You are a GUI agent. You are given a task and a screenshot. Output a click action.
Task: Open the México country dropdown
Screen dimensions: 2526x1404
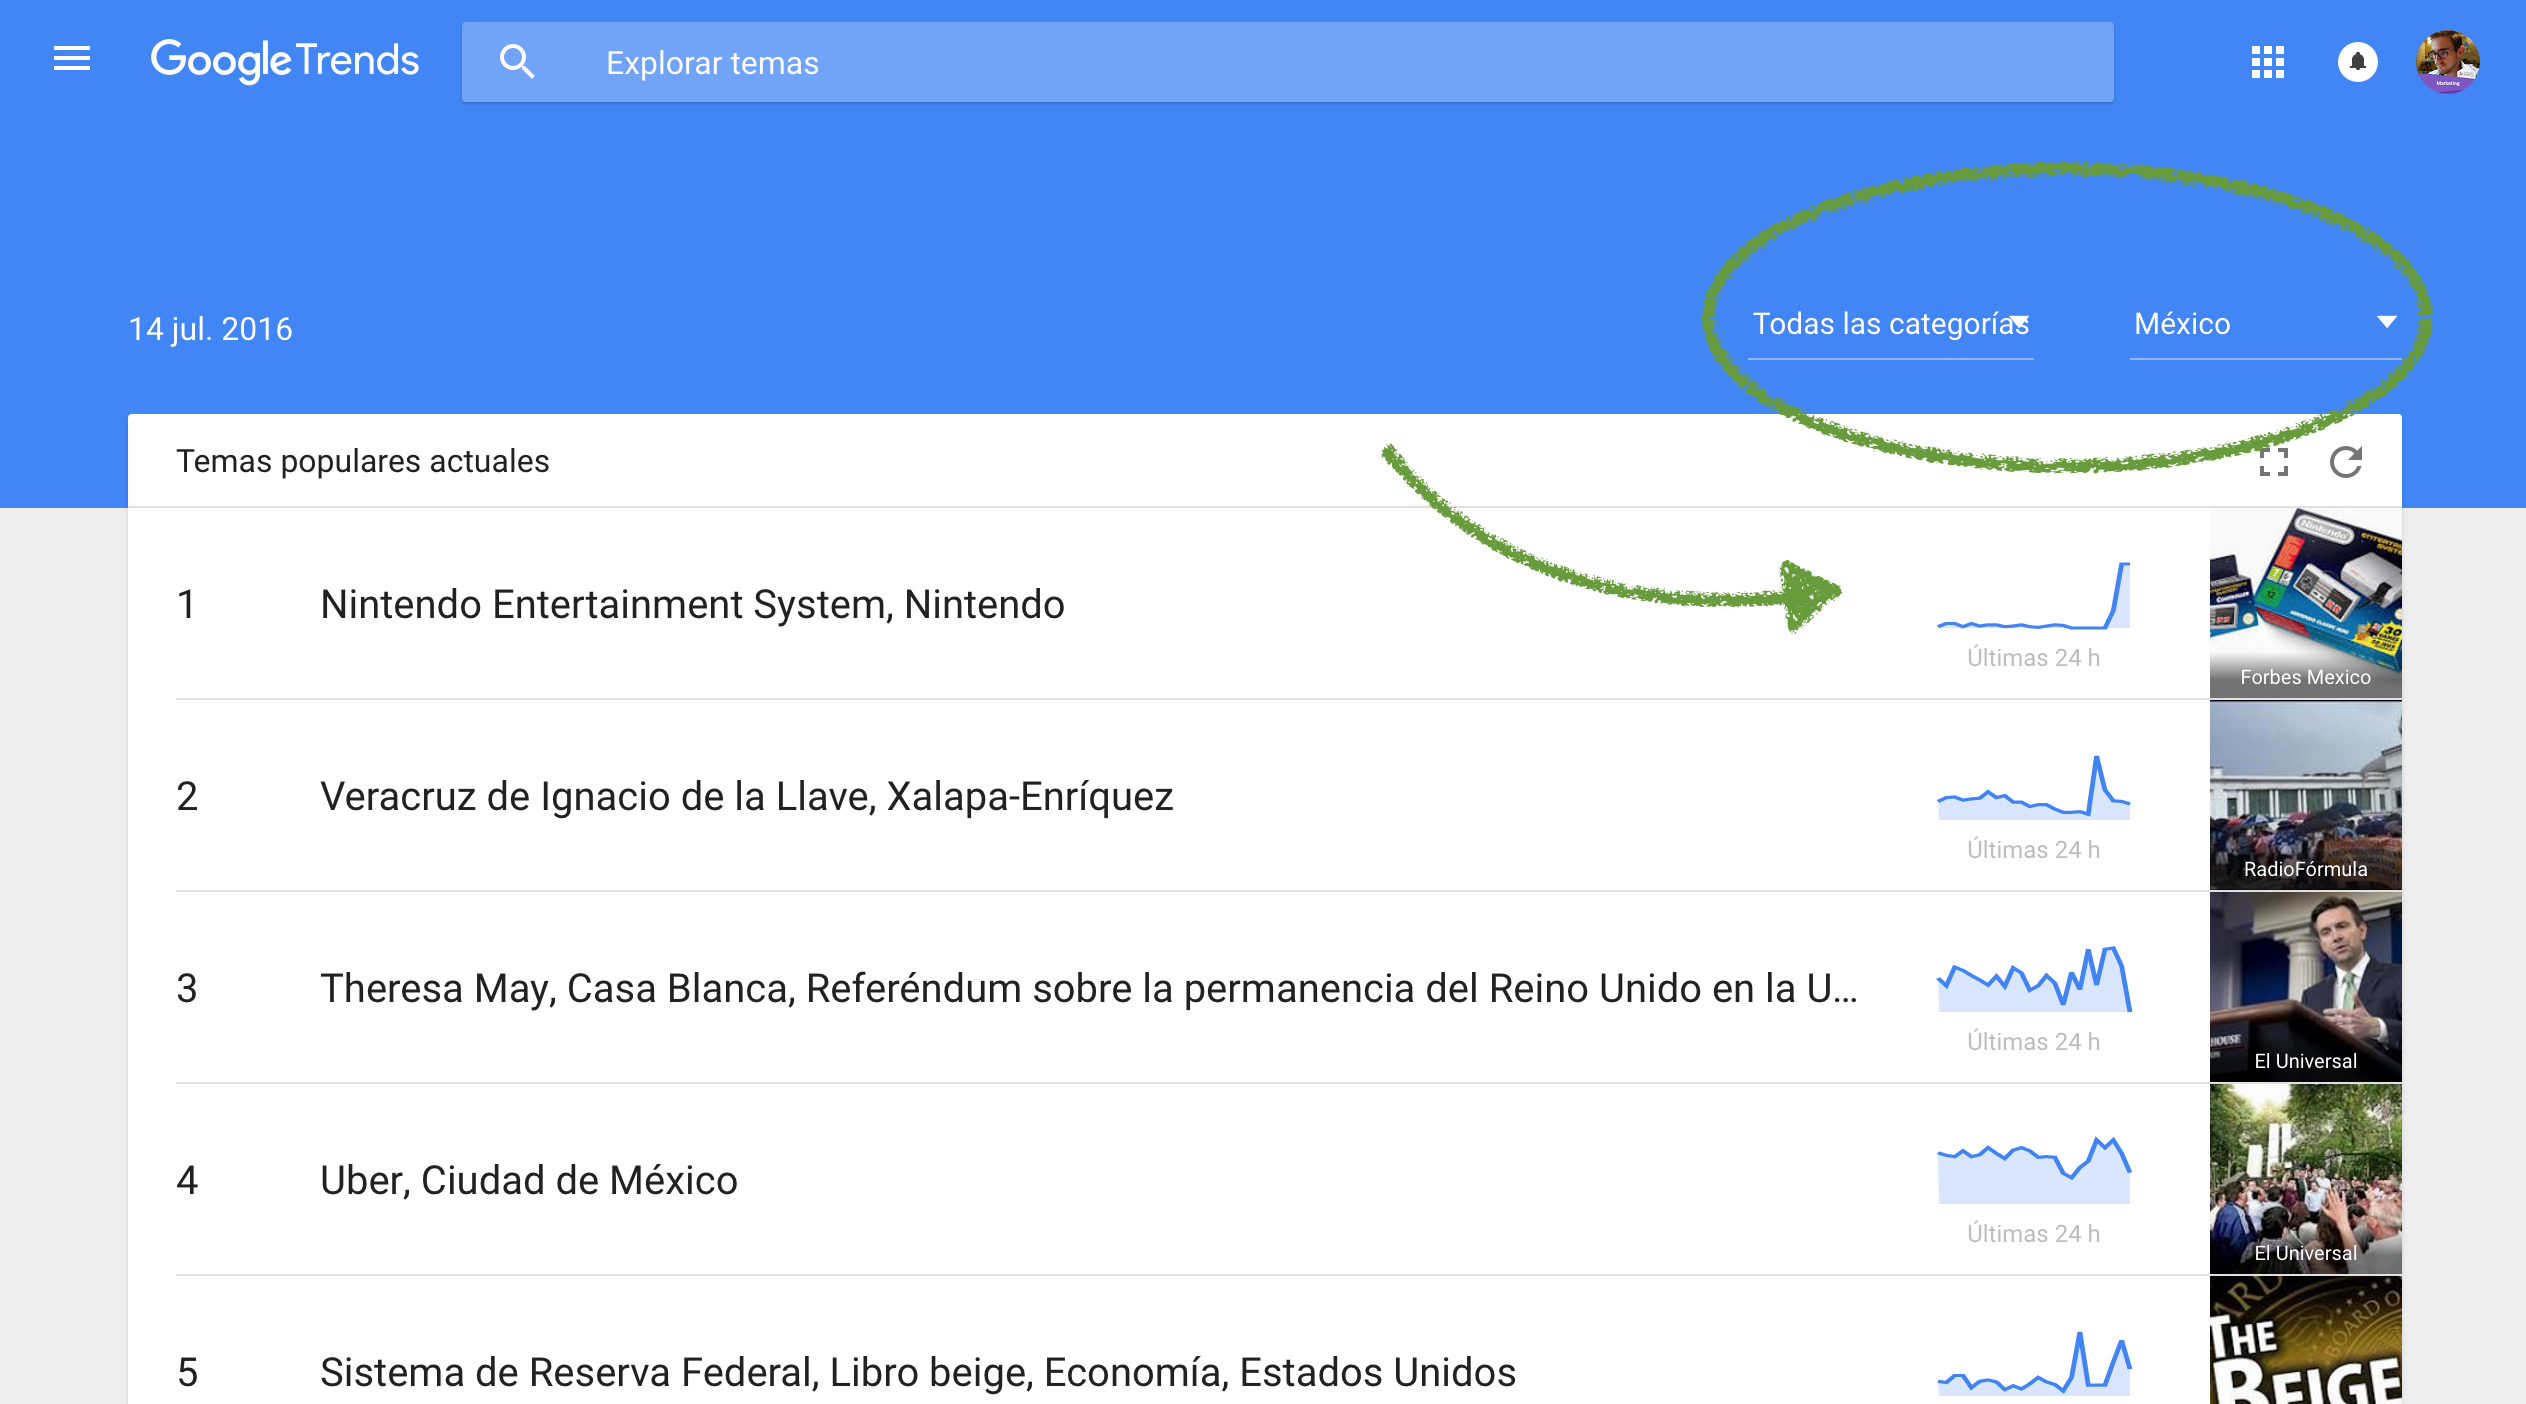pyautogui.click(x=2265, y=325)
